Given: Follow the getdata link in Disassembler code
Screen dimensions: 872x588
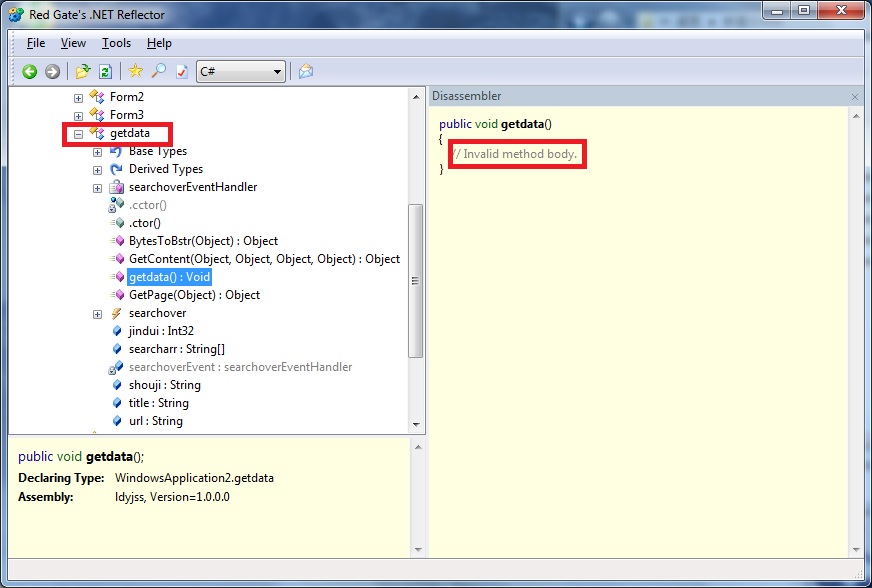Looking at the screenshot, I should point(522,124).
